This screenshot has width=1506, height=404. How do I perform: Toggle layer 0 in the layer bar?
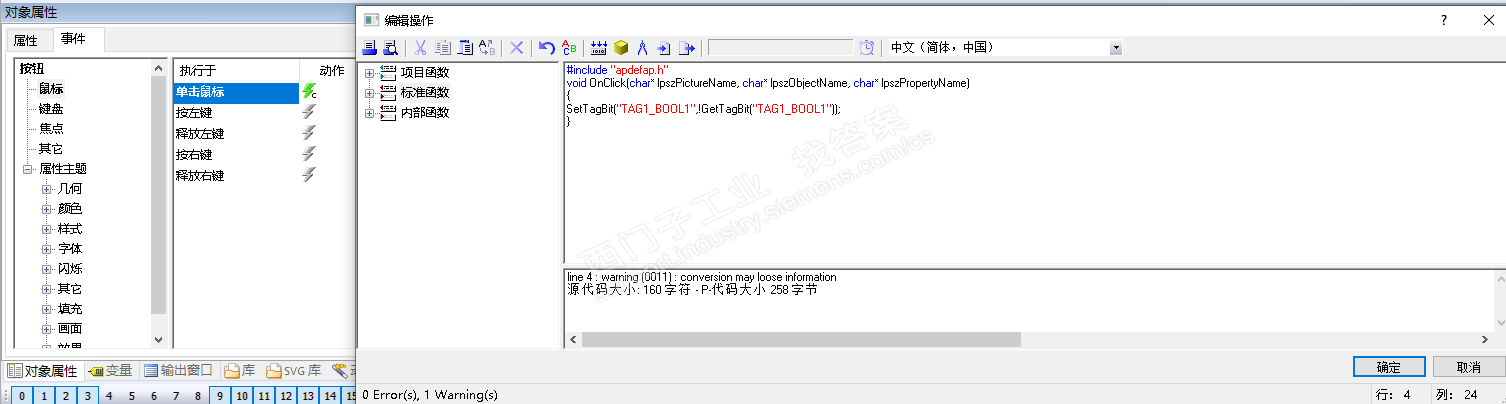point(20,396)
